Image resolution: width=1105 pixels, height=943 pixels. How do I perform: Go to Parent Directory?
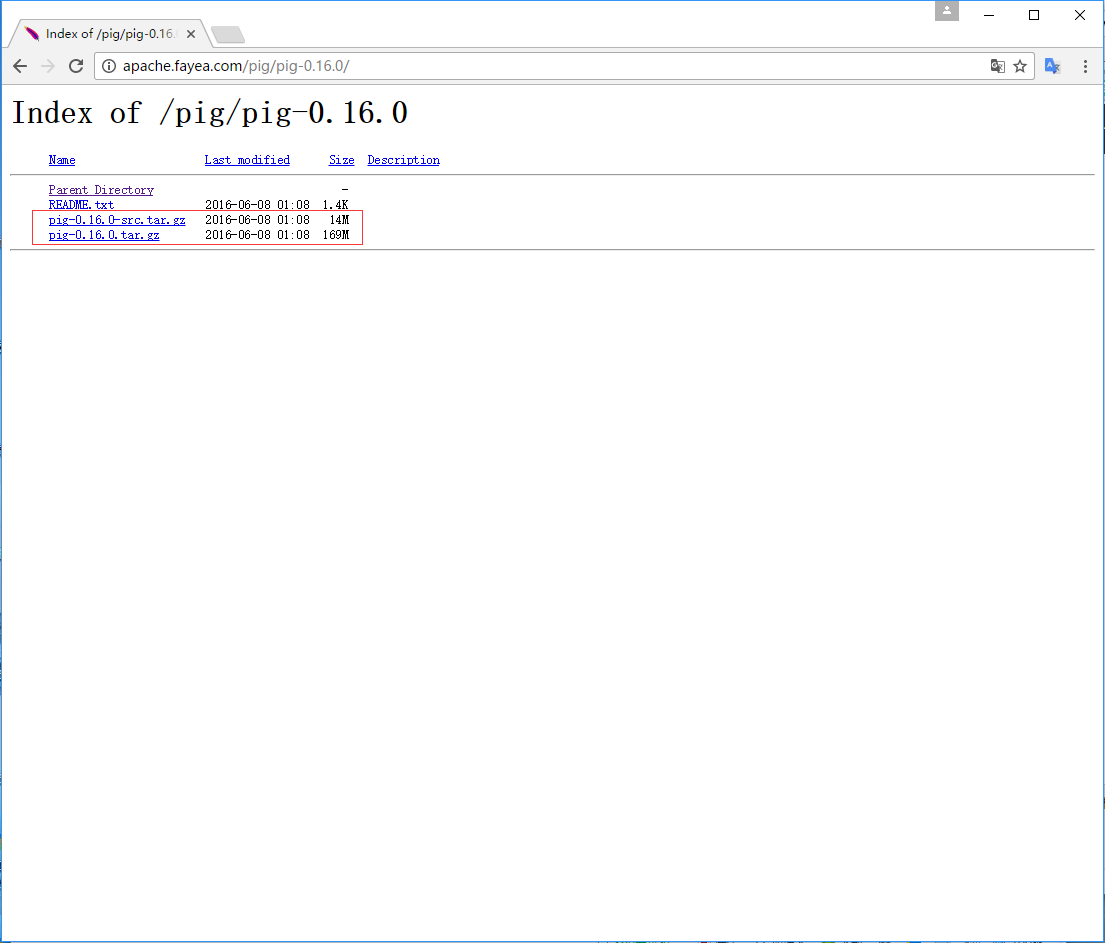tap(101, 190)
